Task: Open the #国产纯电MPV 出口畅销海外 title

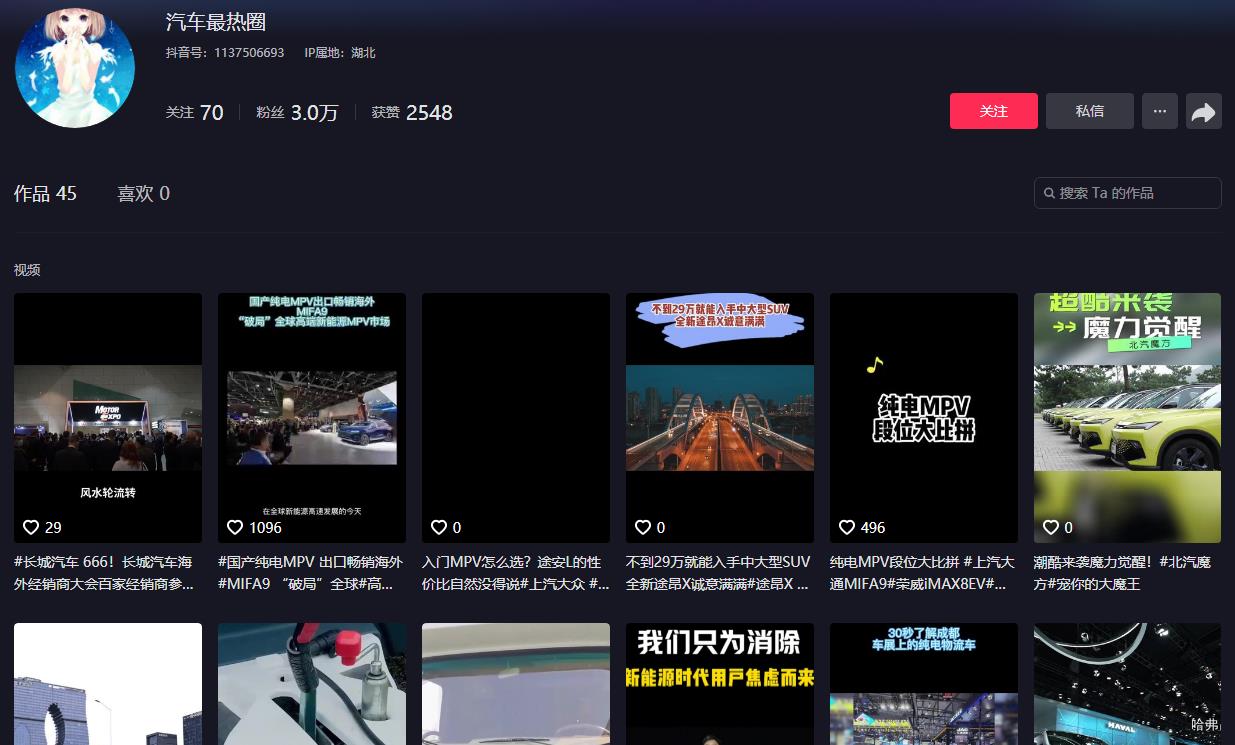Action: click(x=312, y=573)
